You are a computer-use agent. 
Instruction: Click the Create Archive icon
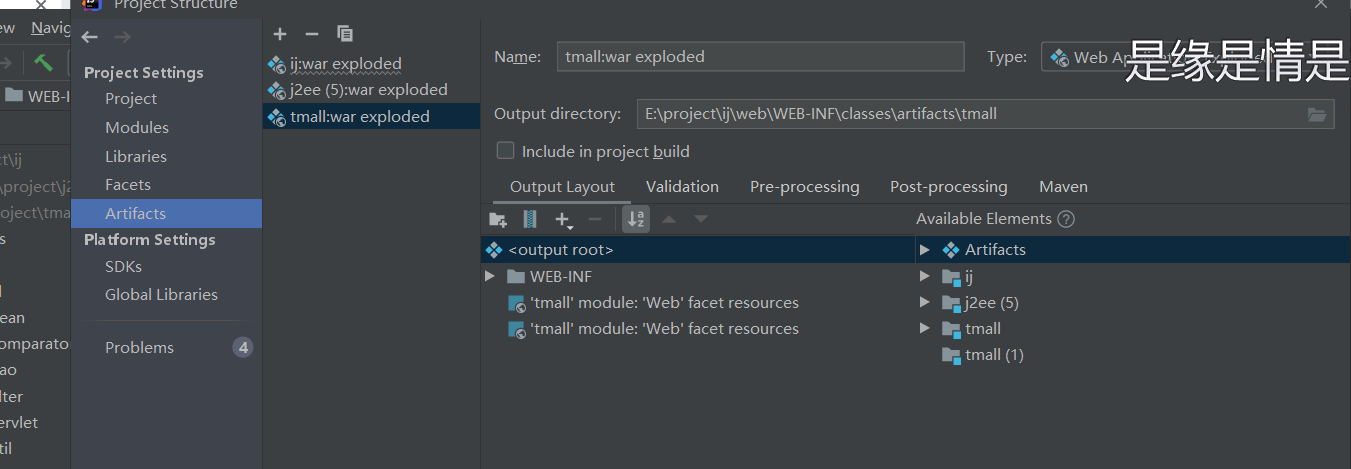[x=530, y=219]
